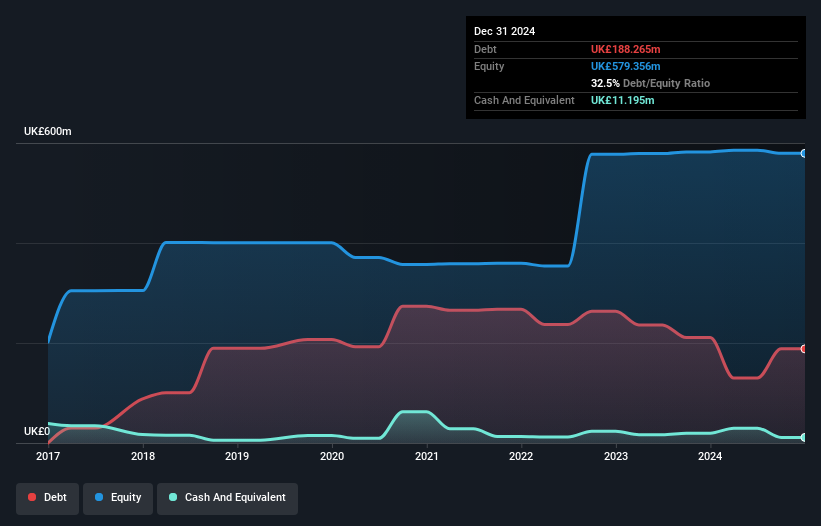821x526 pixels.
Task: Click the Cash And Equivalent tooltip label
Action: click(524, 100)
